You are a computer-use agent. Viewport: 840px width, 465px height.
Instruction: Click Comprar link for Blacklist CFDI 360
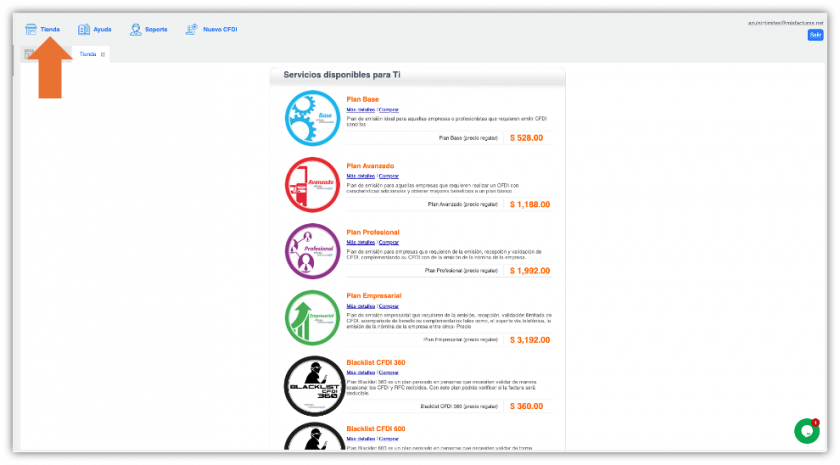(x=389, y=373)
